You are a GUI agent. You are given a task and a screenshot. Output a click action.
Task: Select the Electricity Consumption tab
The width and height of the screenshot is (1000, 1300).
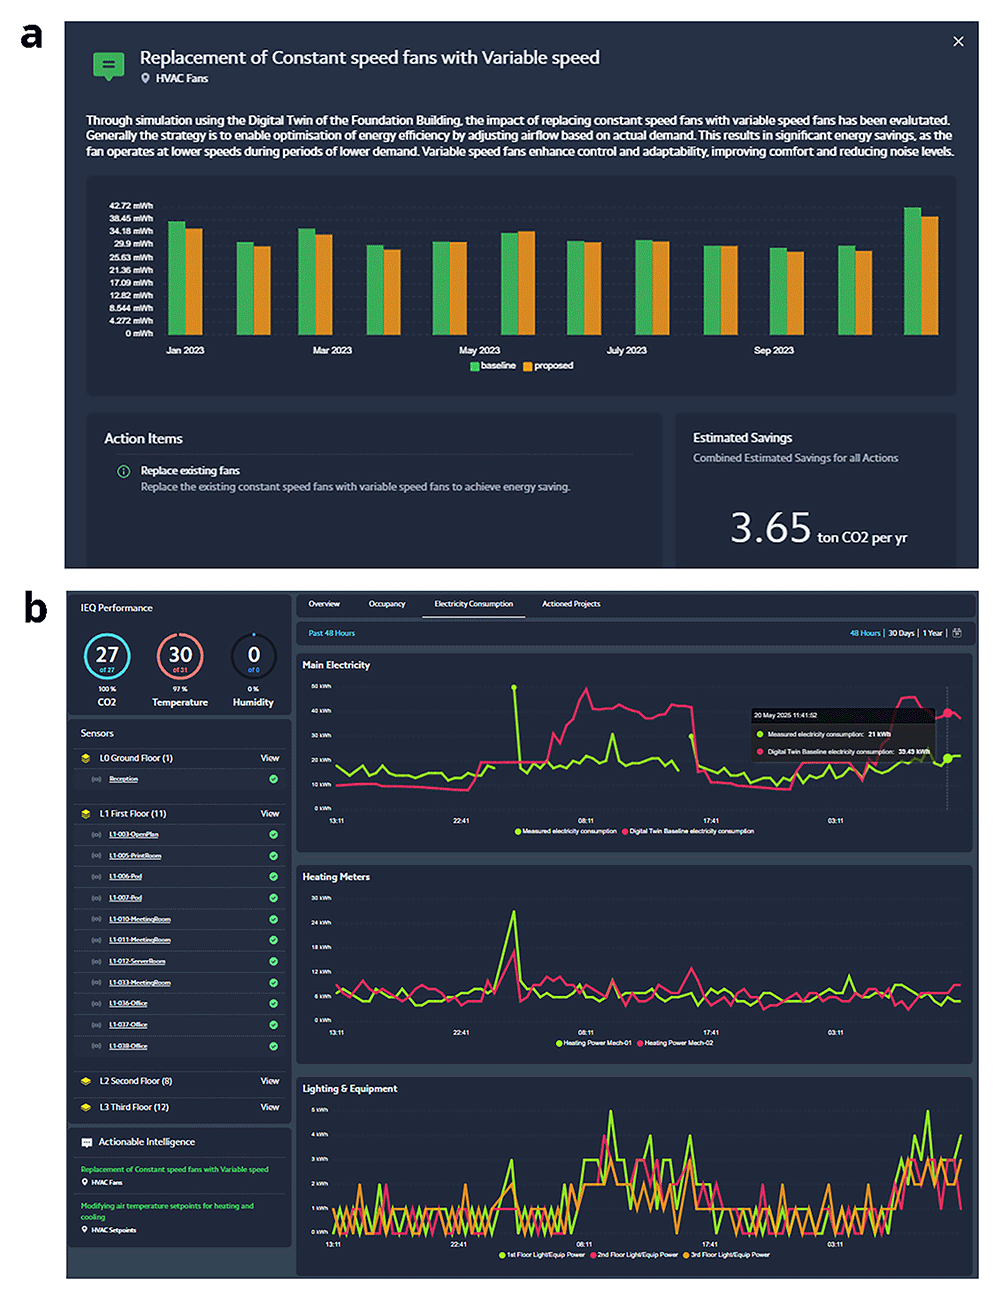(474, 604)
